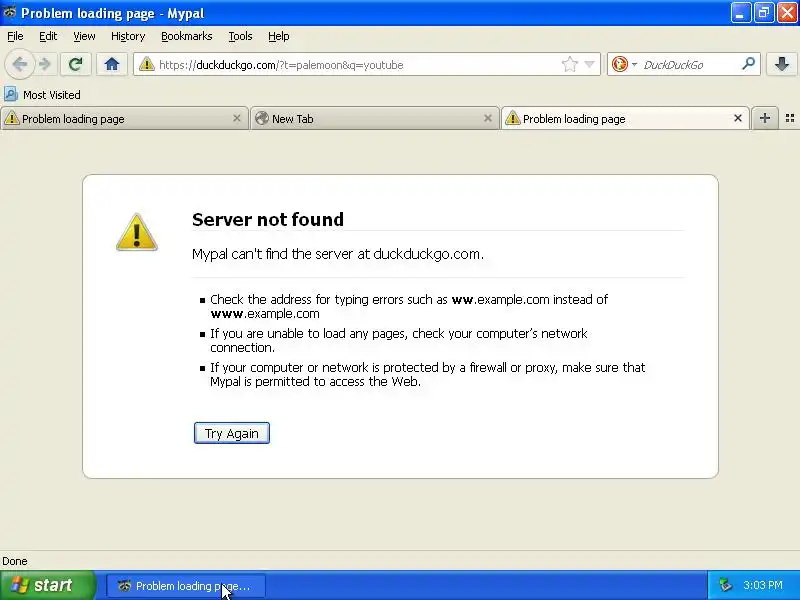
Task: Choose search engine via DuckDuckGo icon dropdown
Action: pyautogui.click(x=624, y=64)
